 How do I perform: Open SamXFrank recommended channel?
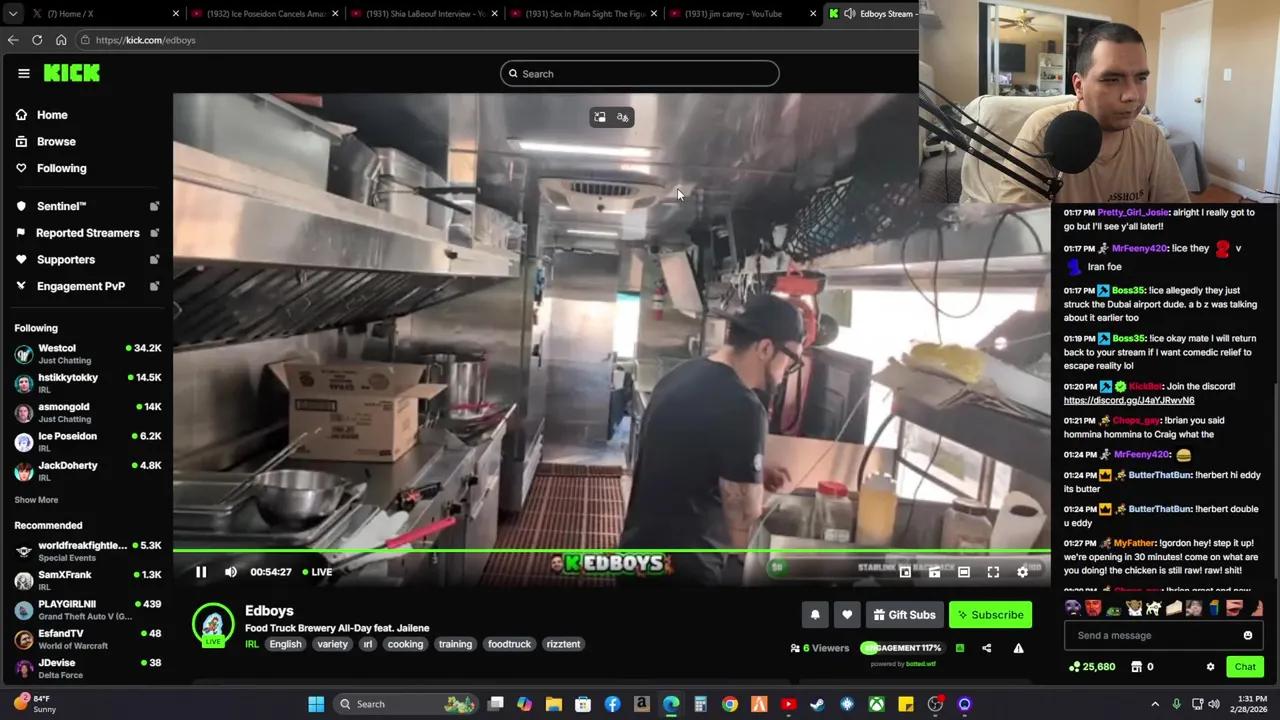pyautogui.click(x=88, y=580)
